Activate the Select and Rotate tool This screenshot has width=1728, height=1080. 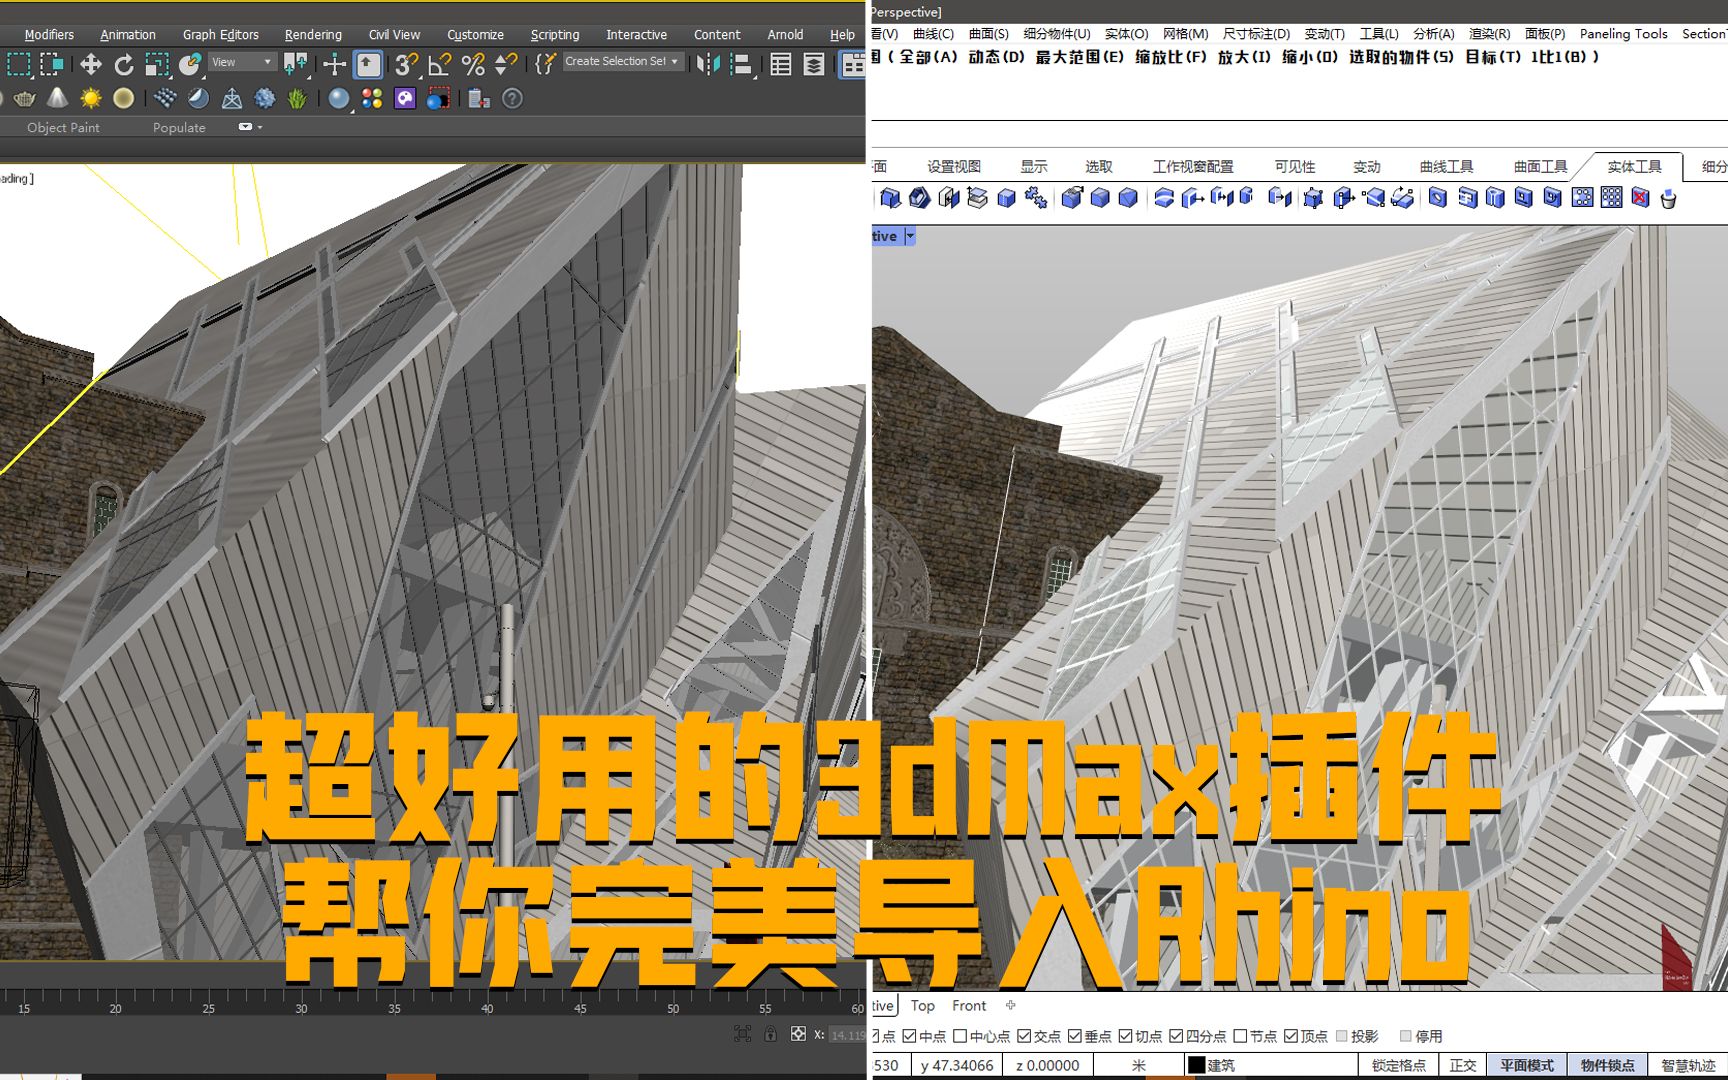point(124,65)
